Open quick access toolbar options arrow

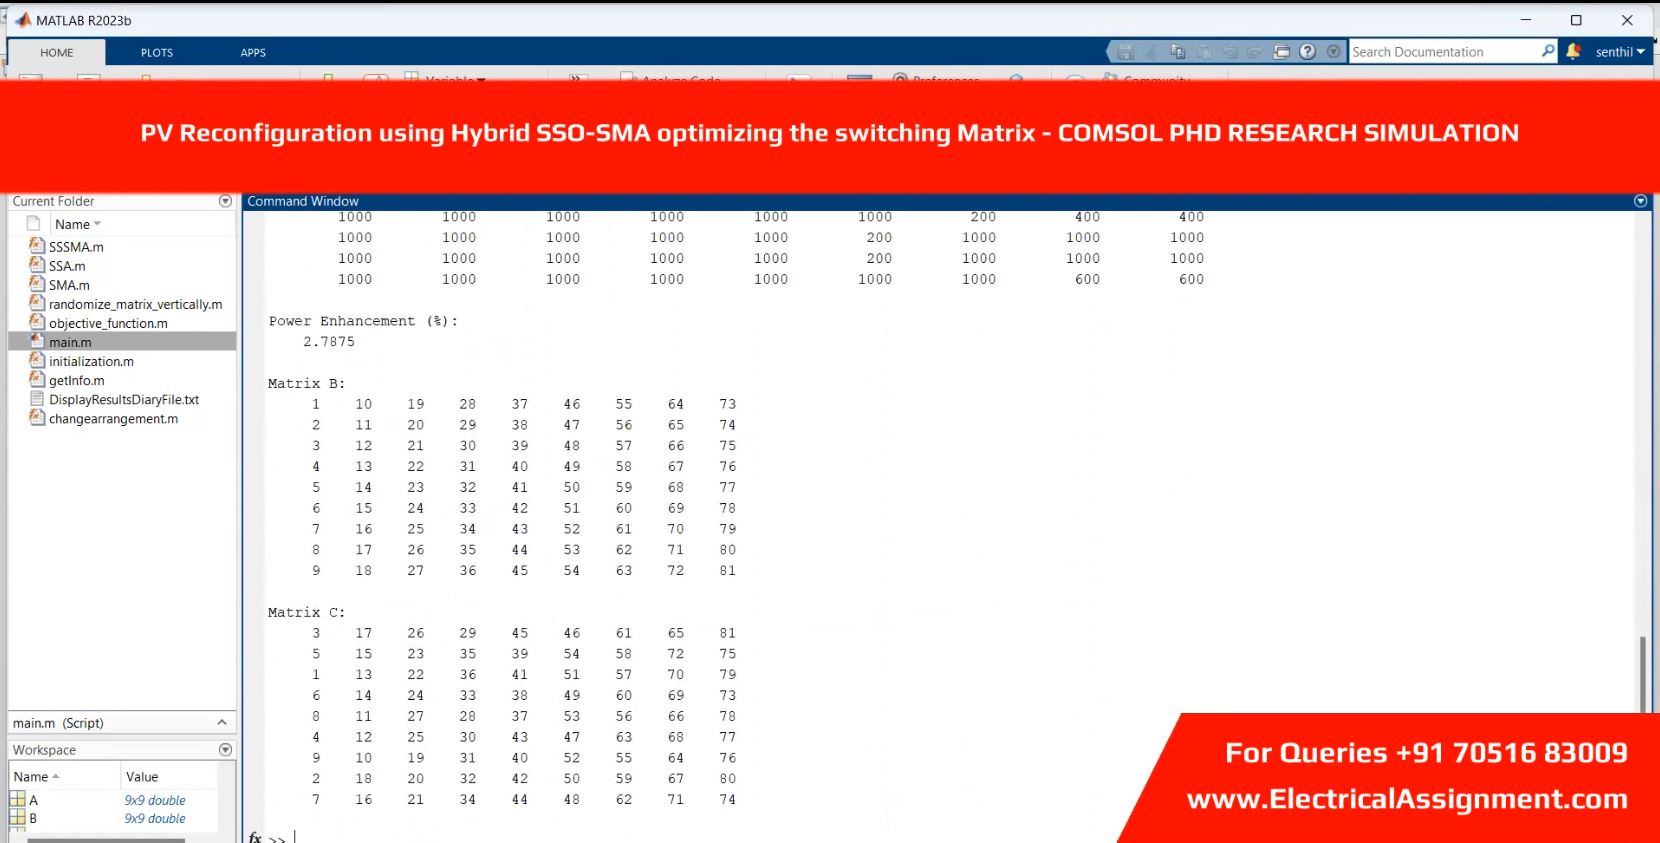[x=1333, y=52]
